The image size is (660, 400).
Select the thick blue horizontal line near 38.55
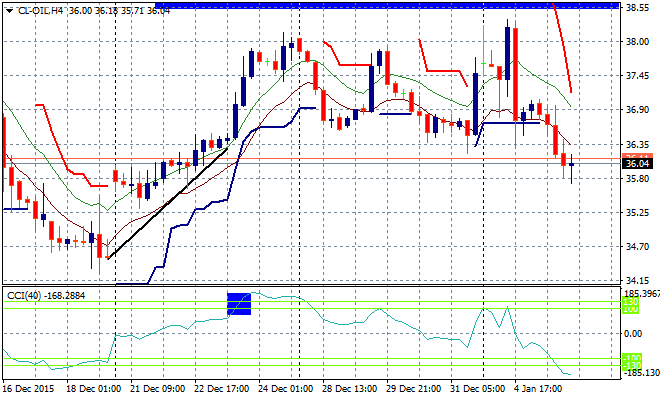tap(387, 5)
